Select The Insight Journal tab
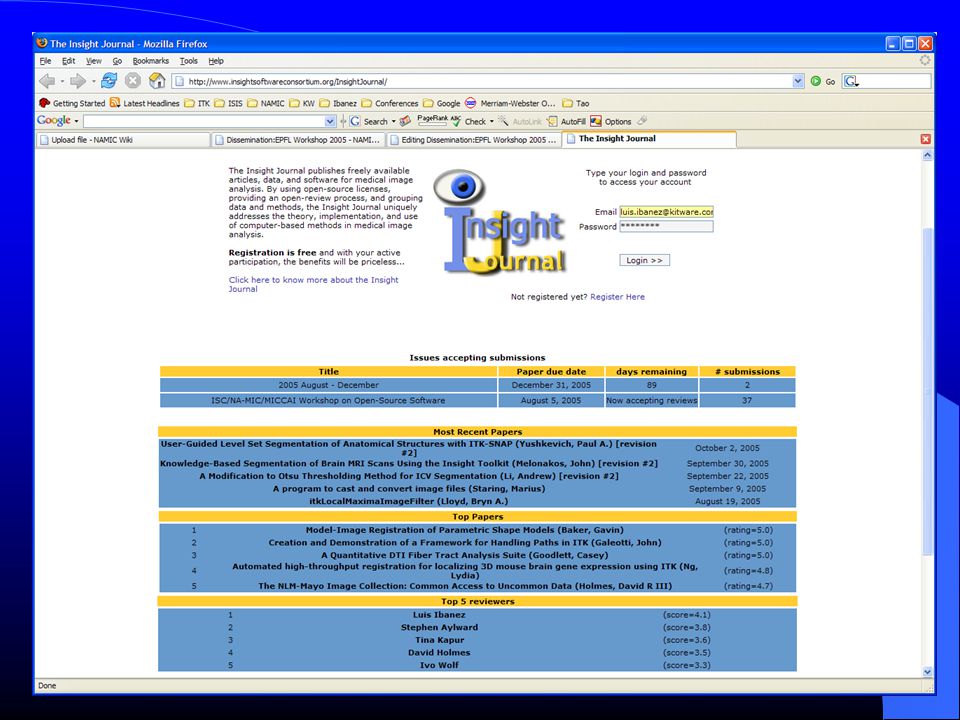Viewport: 960px width, 720px height. [649, 139]
